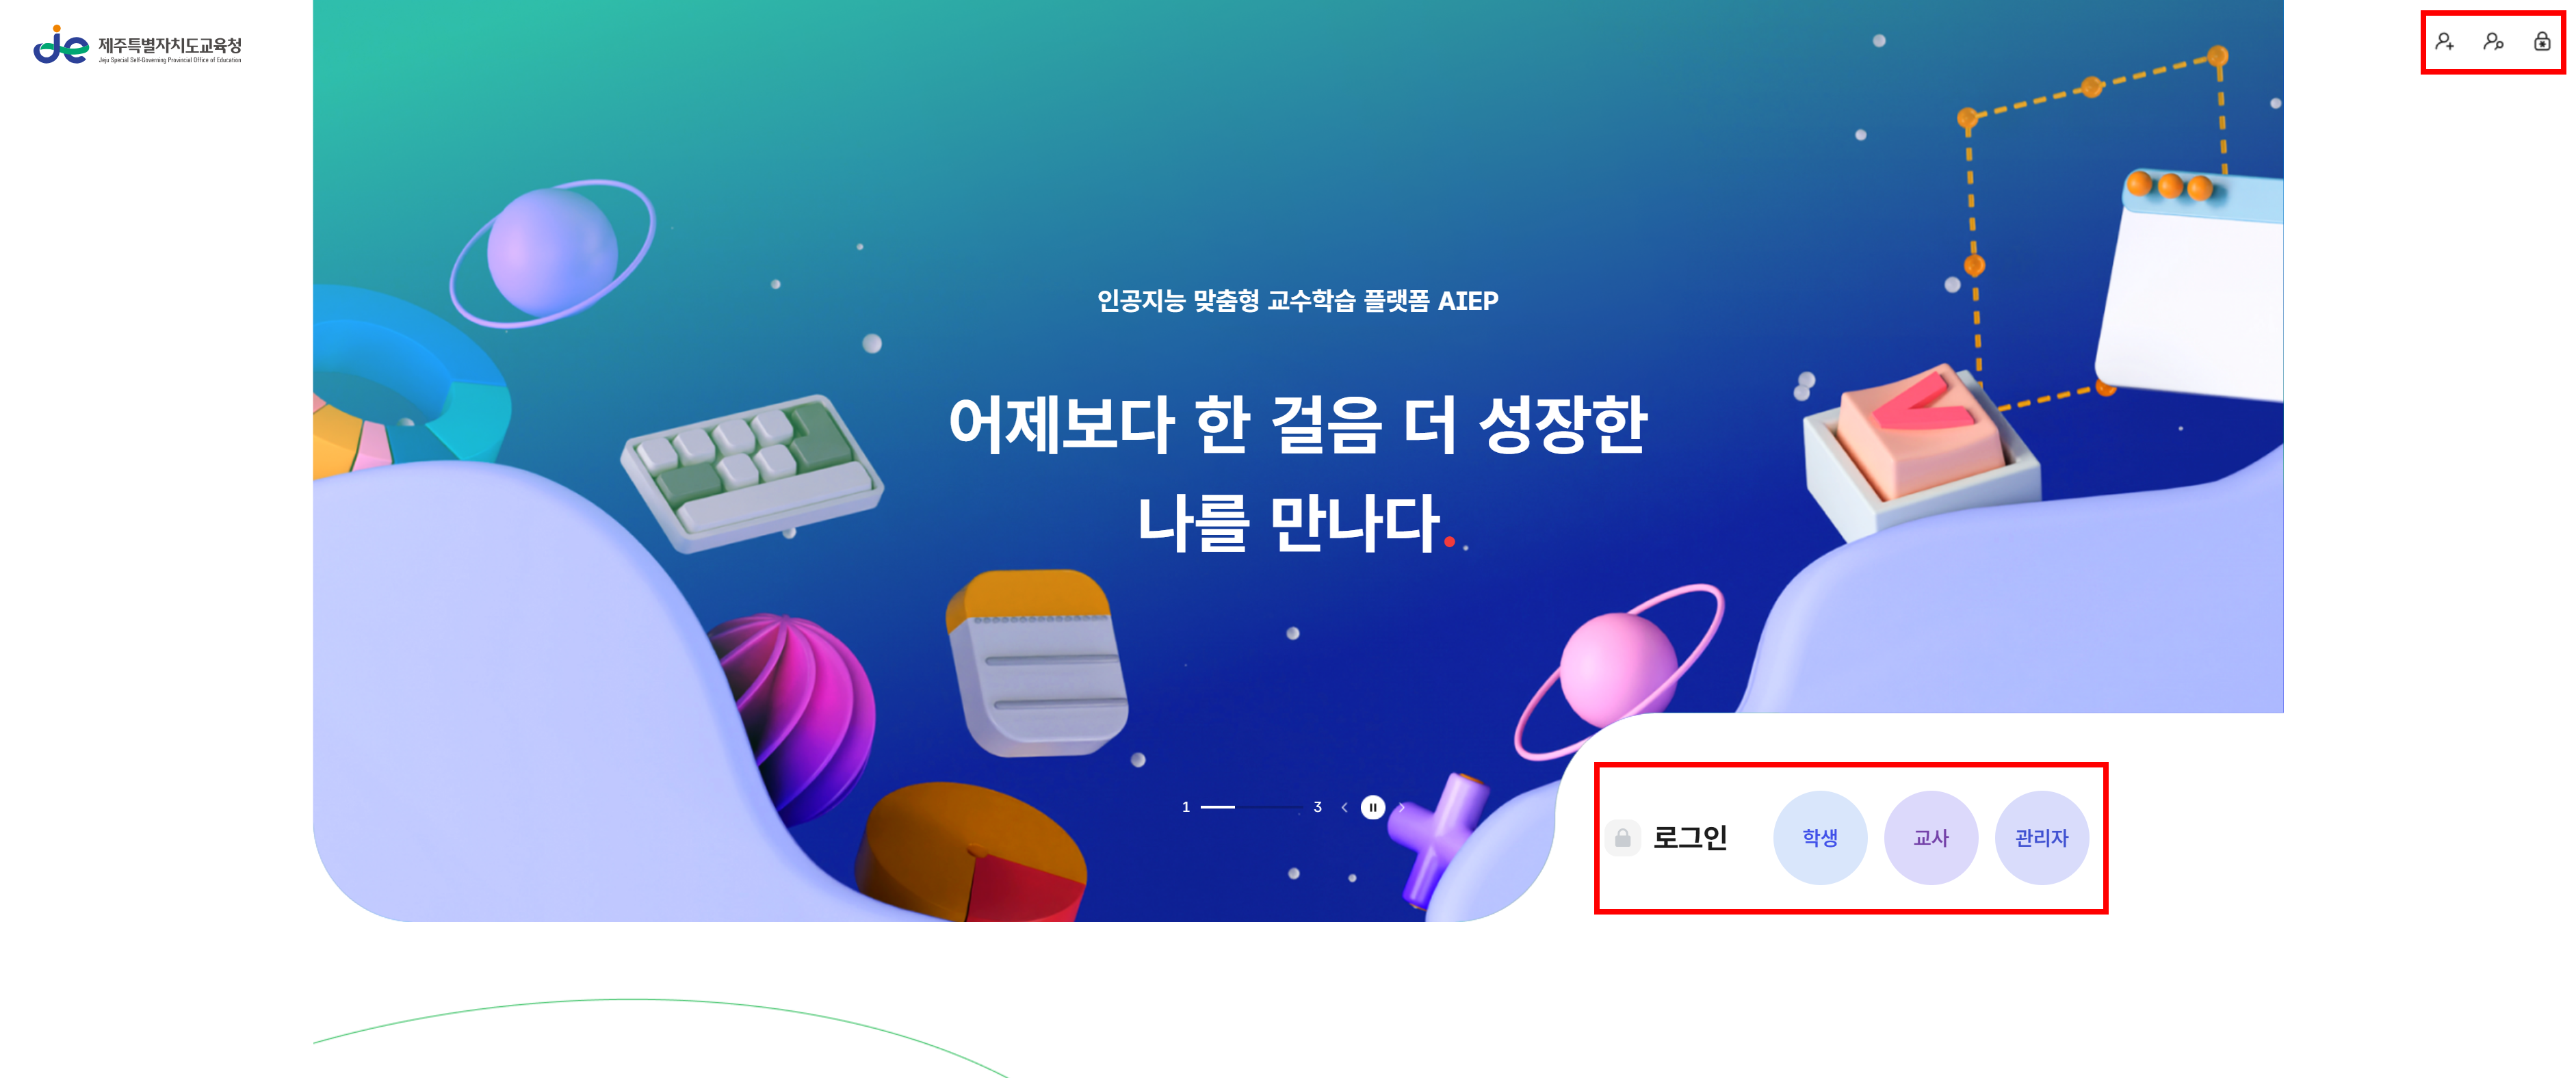
Task: Select slide number 1 indicator
Action: pyautogui.click(x=1186, y=807)
